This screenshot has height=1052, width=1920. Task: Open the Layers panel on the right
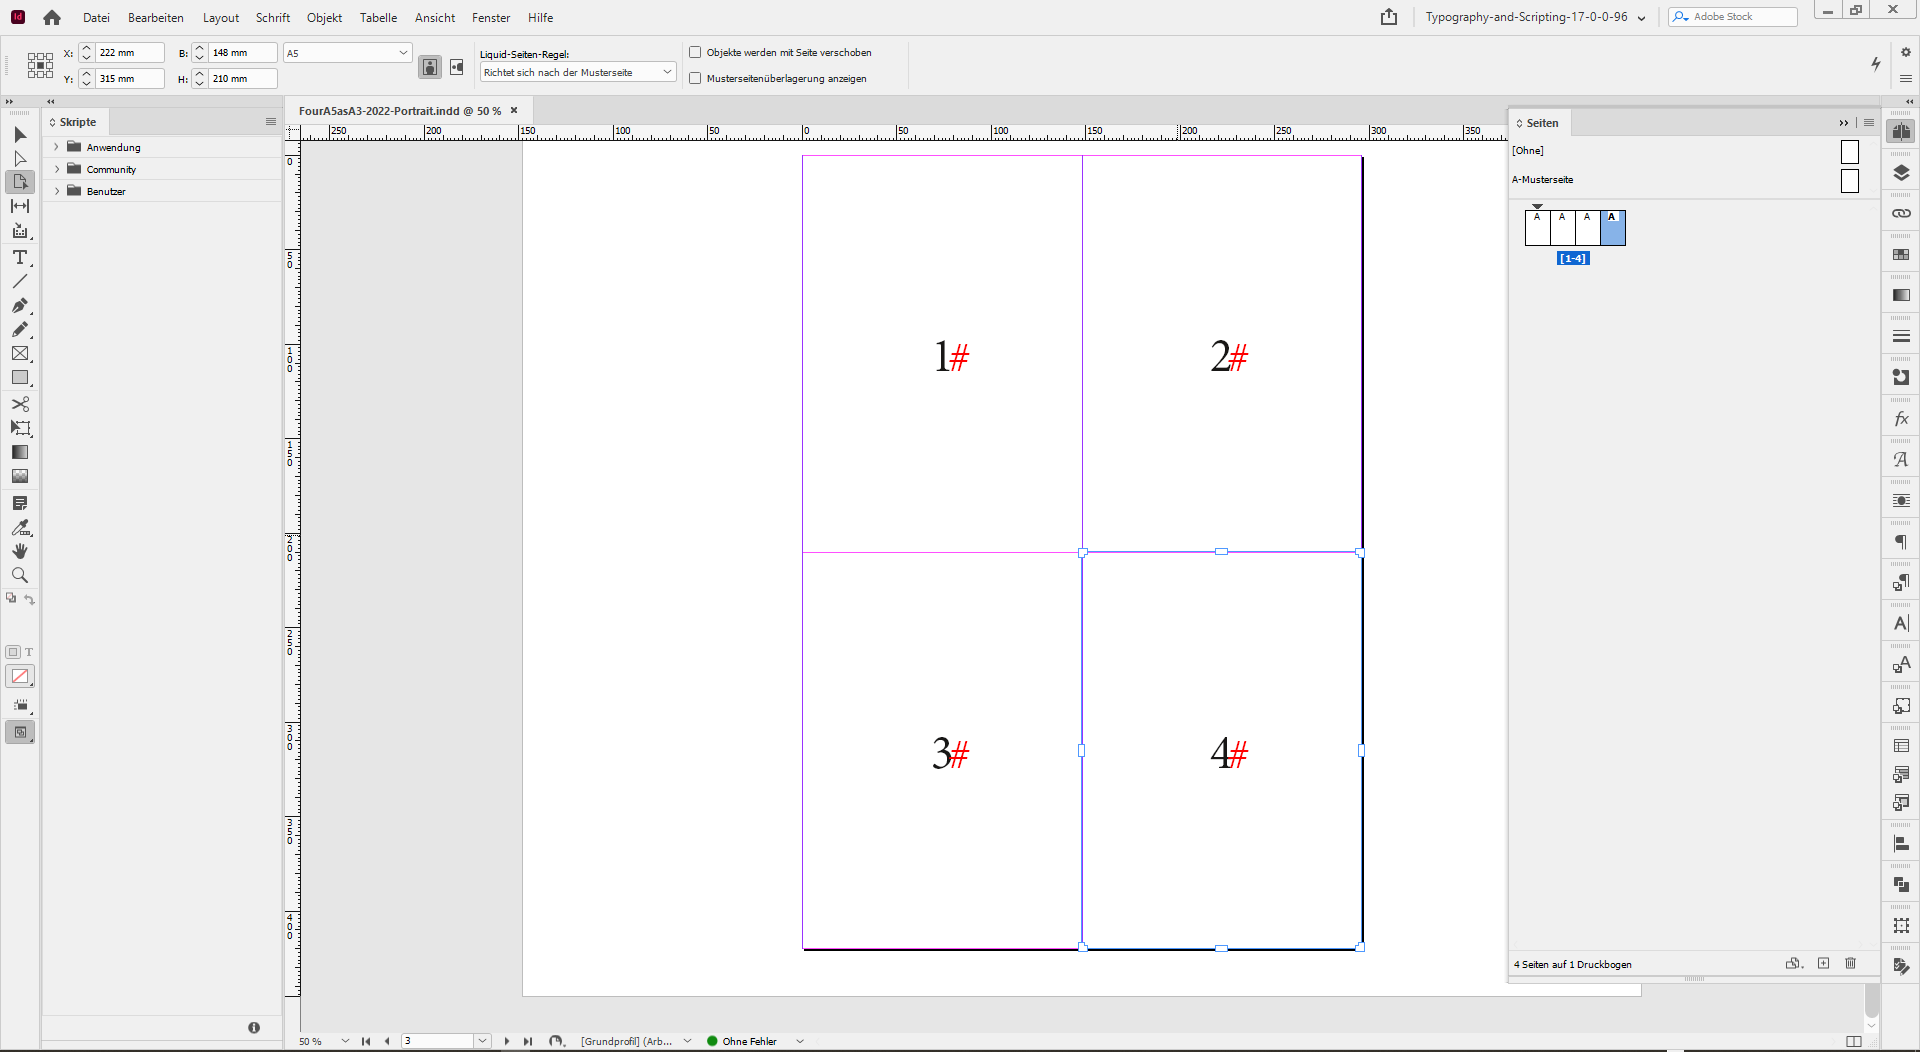point(1902,171)
